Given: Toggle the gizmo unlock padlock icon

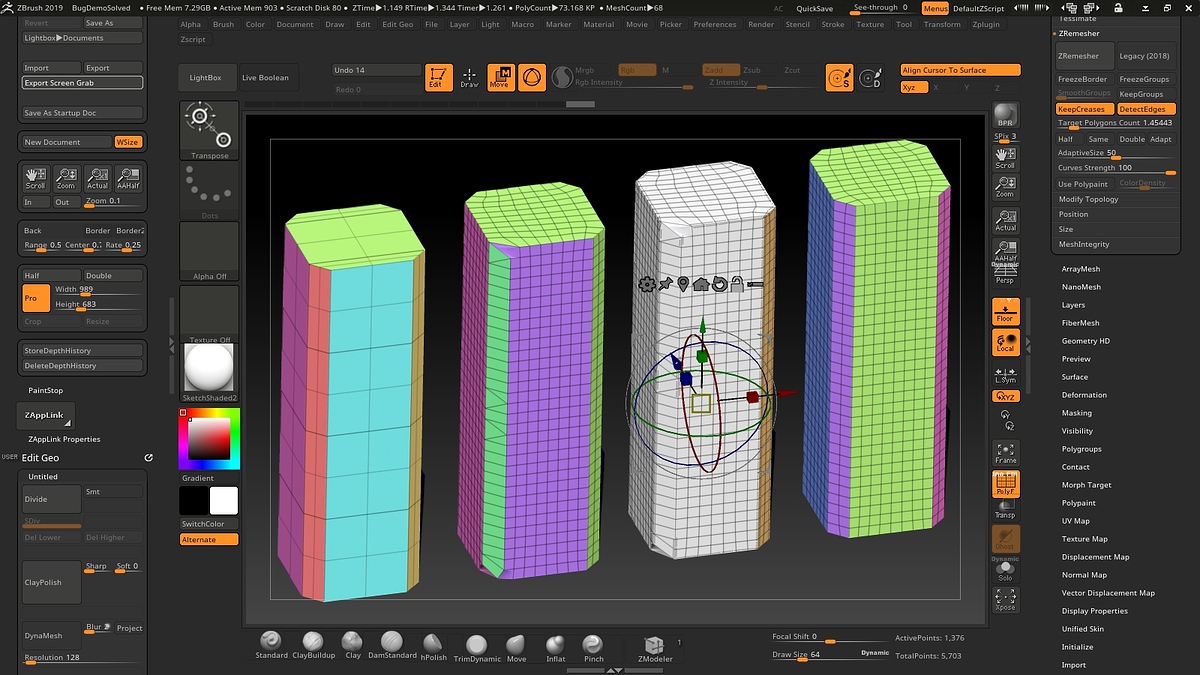Looking at the screenshot, I should click(x=735, y=285).
